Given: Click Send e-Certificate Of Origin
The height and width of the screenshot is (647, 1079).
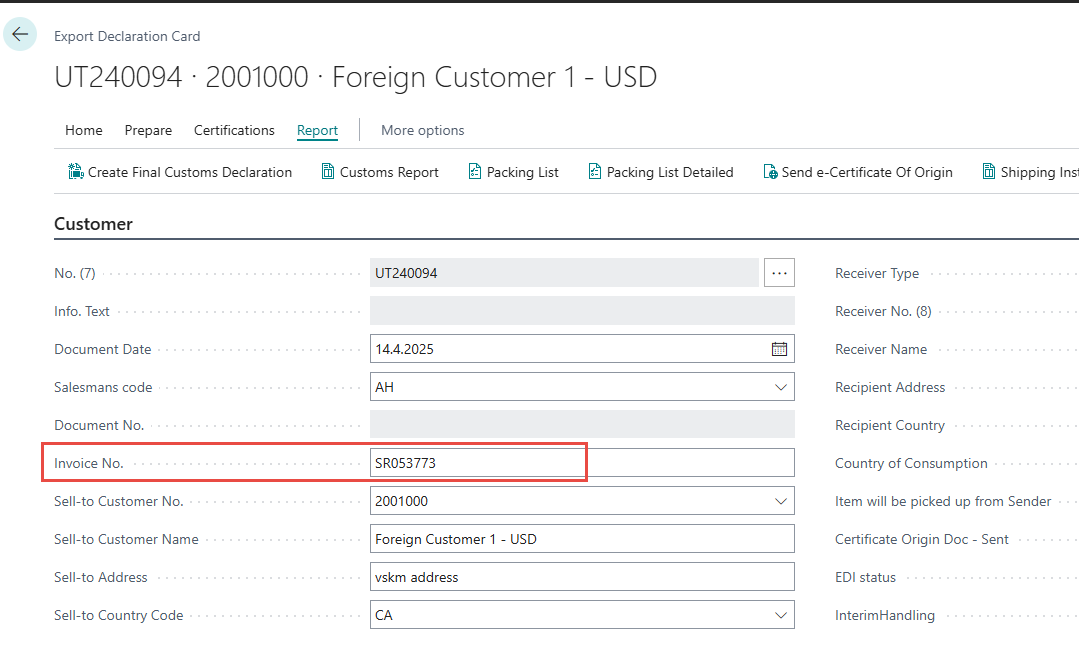Looking at the screenshot, I should 857,172.
